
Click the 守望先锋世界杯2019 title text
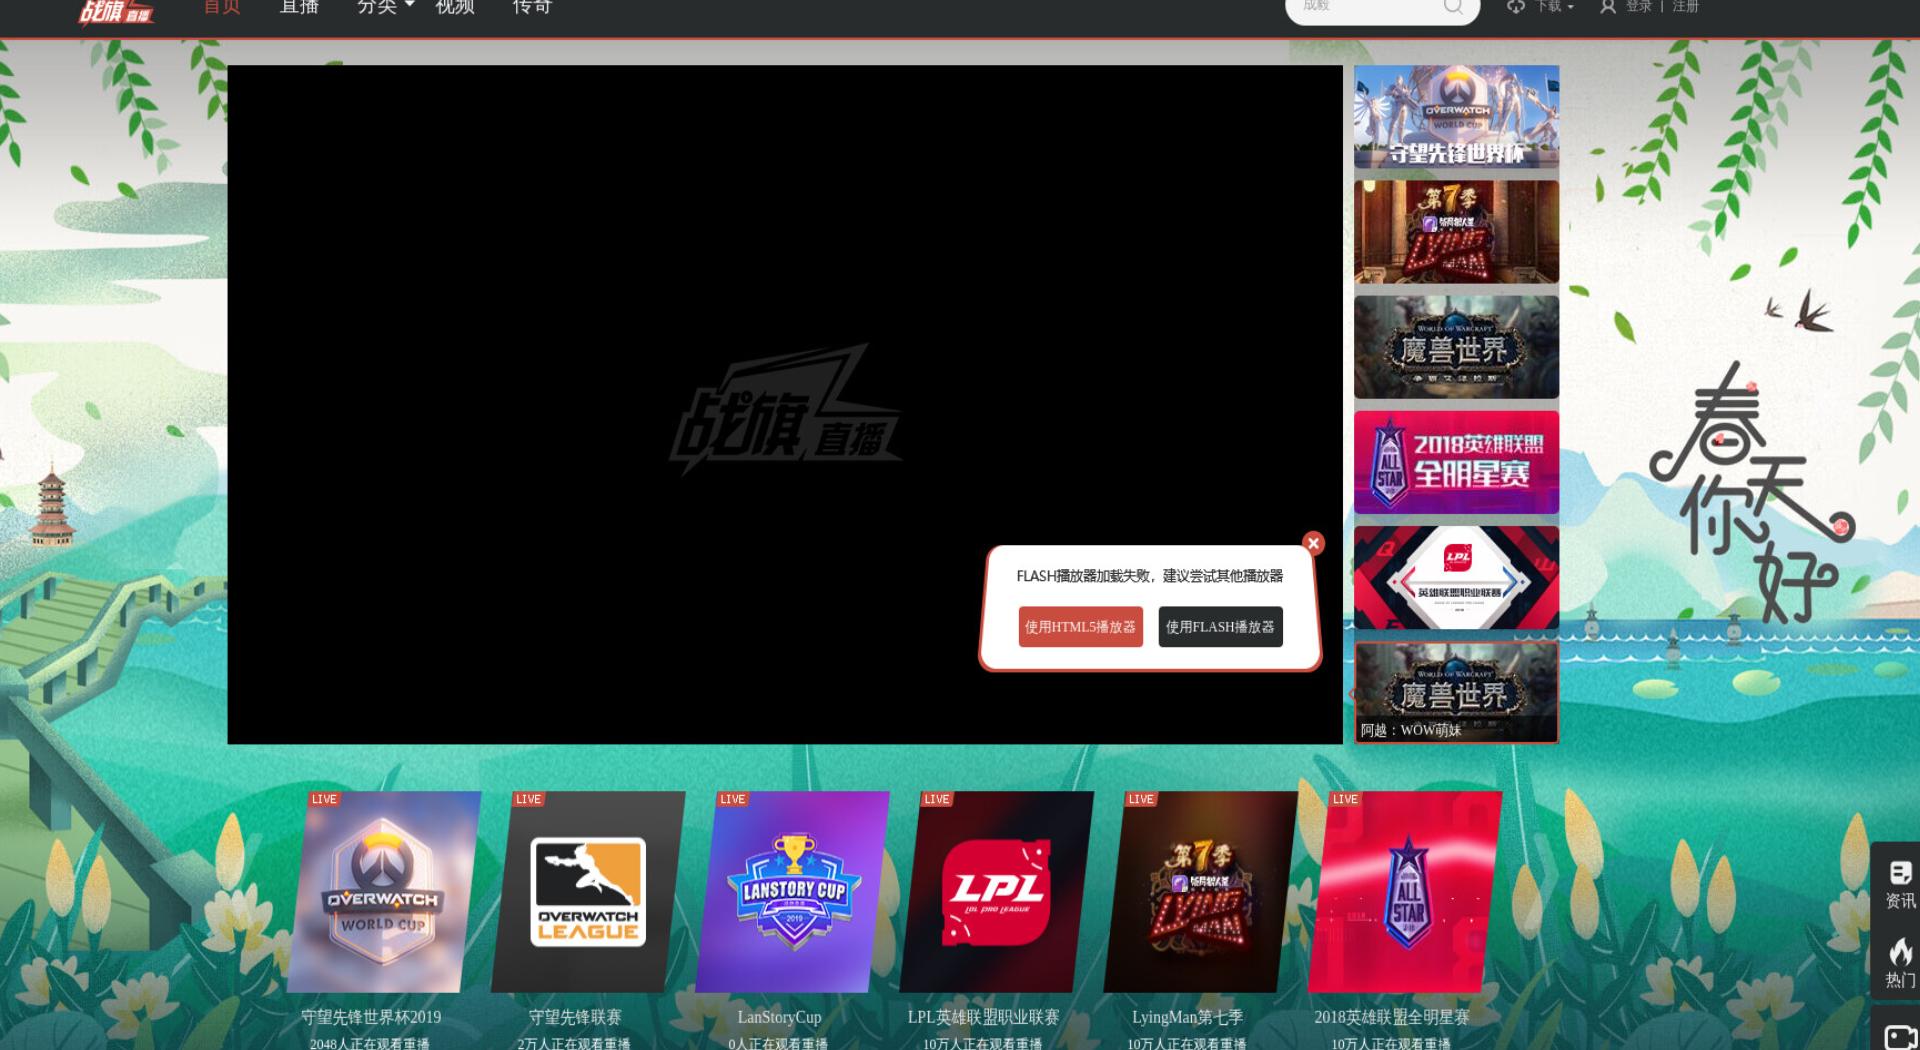(371, 1017)
